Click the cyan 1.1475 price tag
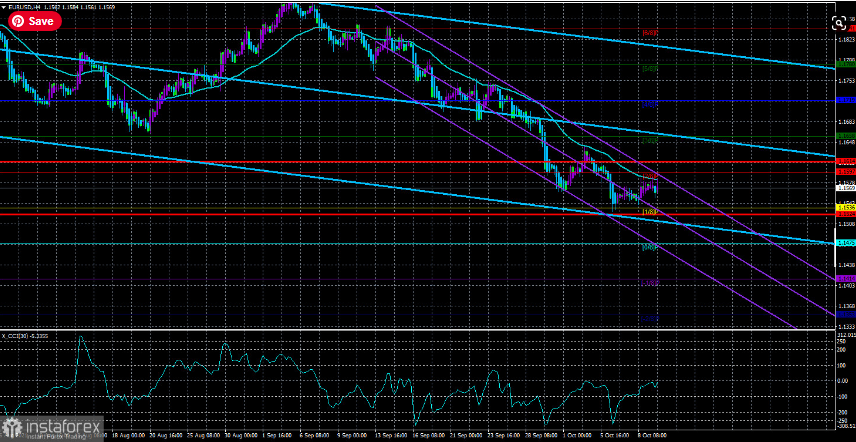Screen dimensions: 856x442 pyautogui.click(x=846, y=243)
